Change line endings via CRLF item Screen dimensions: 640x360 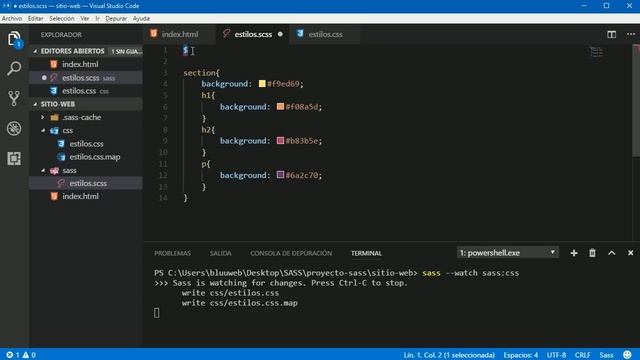(x=582, y=355)
